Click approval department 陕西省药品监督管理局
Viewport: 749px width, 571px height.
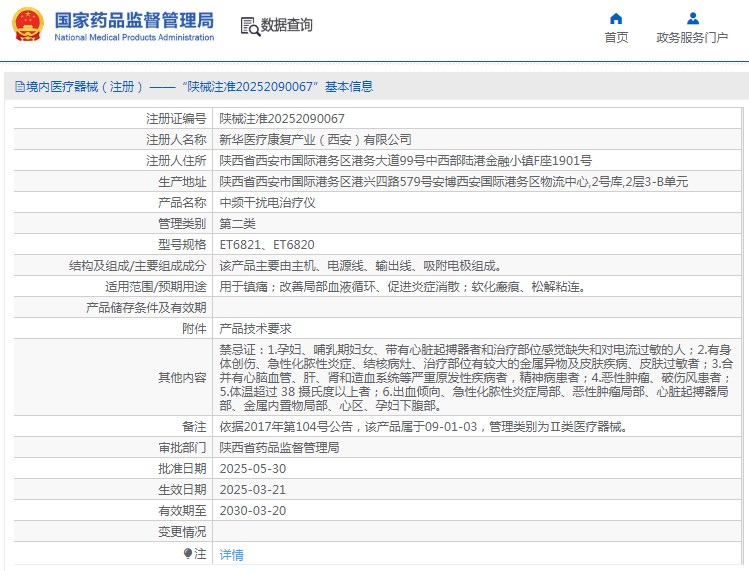tap(279, 448)
